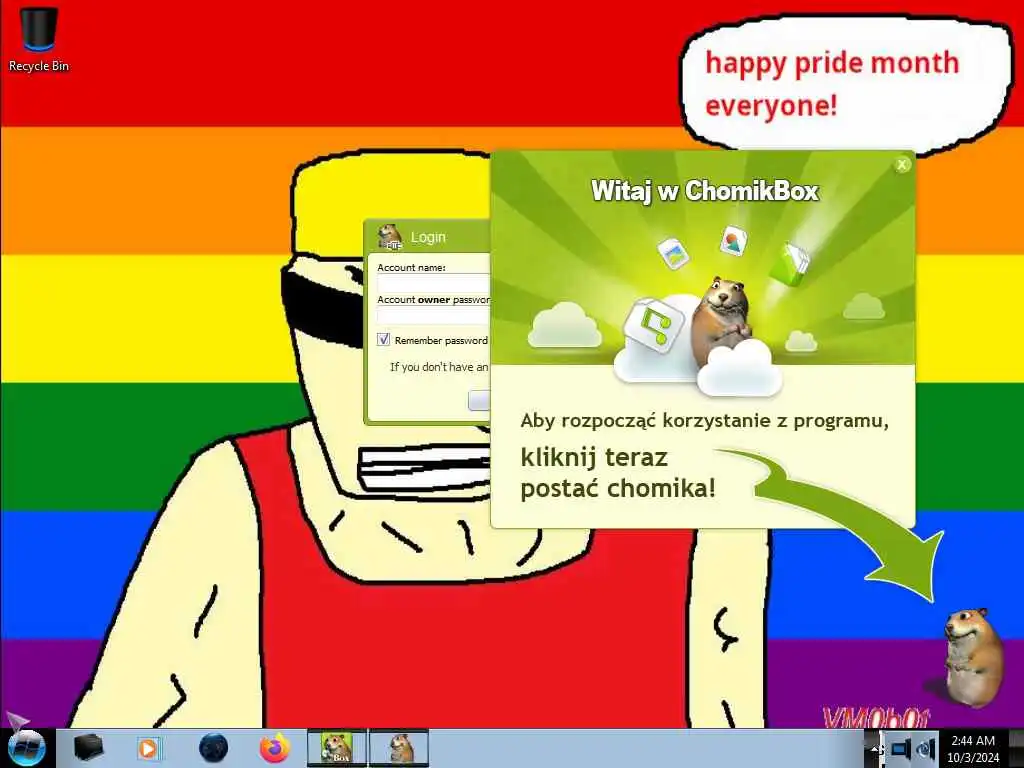
Task: Open the dark blue globe taskbar icon
Action: [x=213, y=748]
